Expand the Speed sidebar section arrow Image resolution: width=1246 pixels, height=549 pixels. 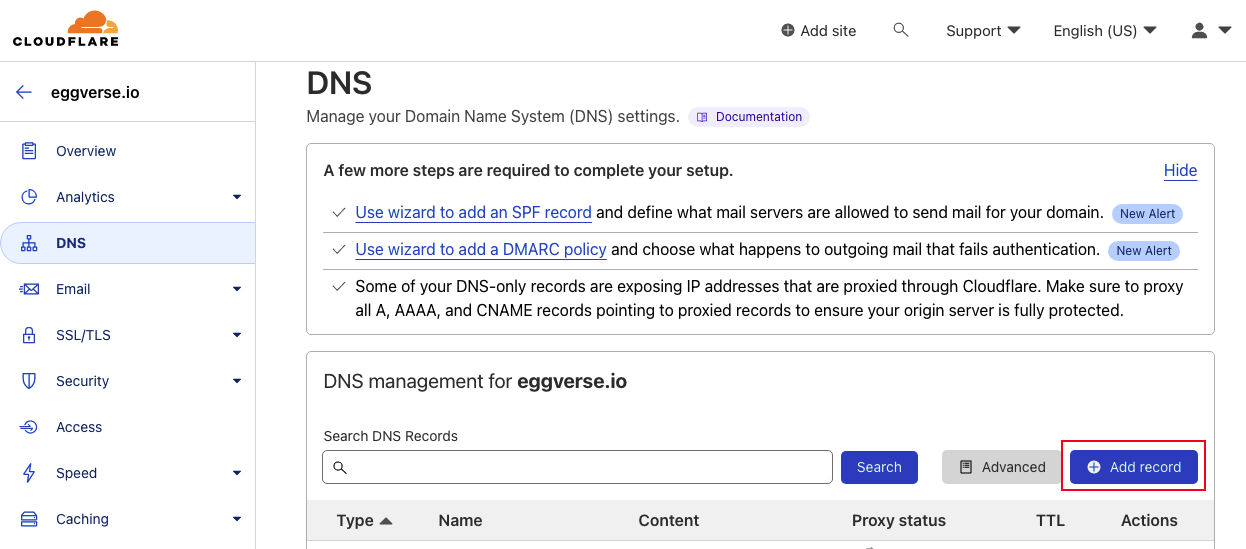click(x=237, y=473)
